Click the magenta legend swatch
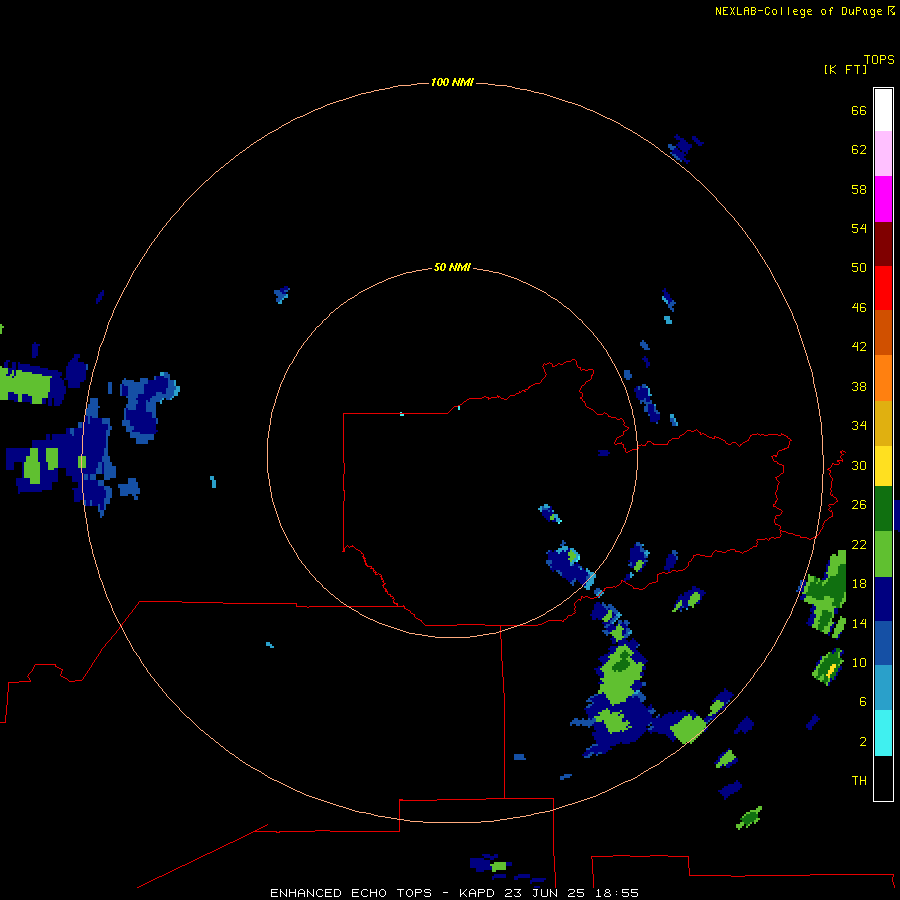The height and width of the screenshot is (900, 900). [x=883, y=199]
